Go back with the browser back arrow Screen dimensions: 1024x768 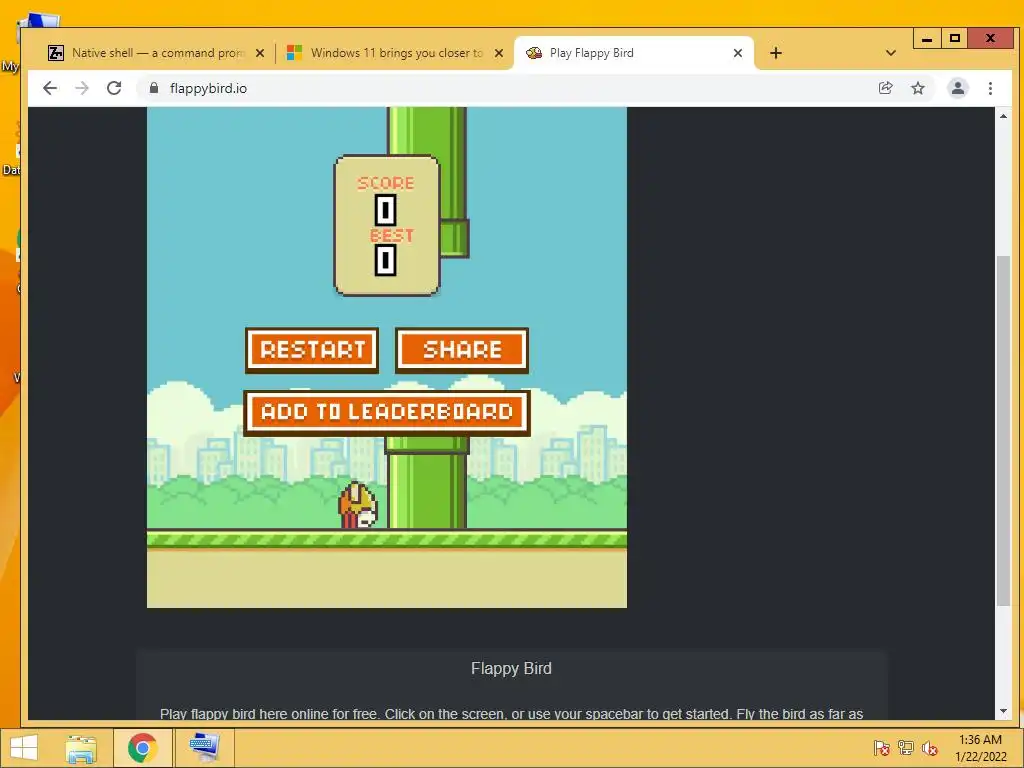[50, 88]
